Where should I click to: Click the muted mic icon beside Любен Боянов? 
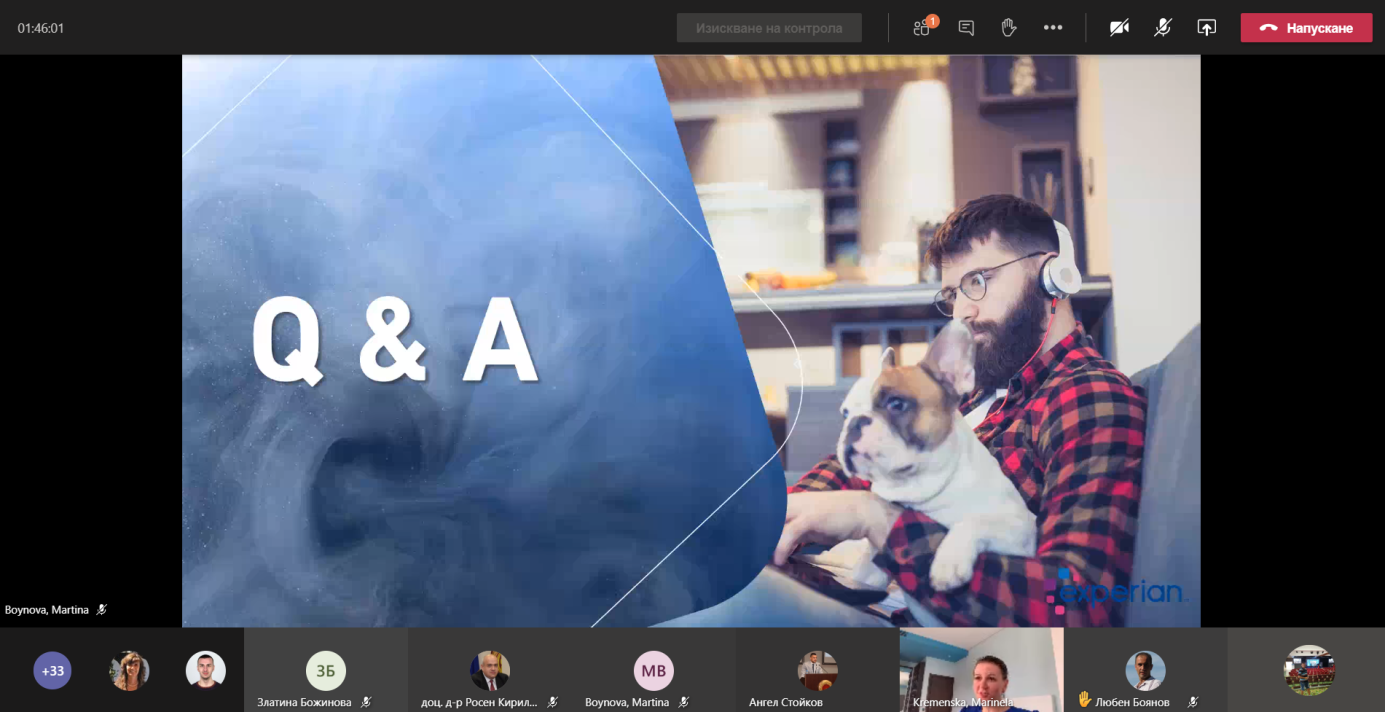pyautogui.click(x=1193, y=702)
